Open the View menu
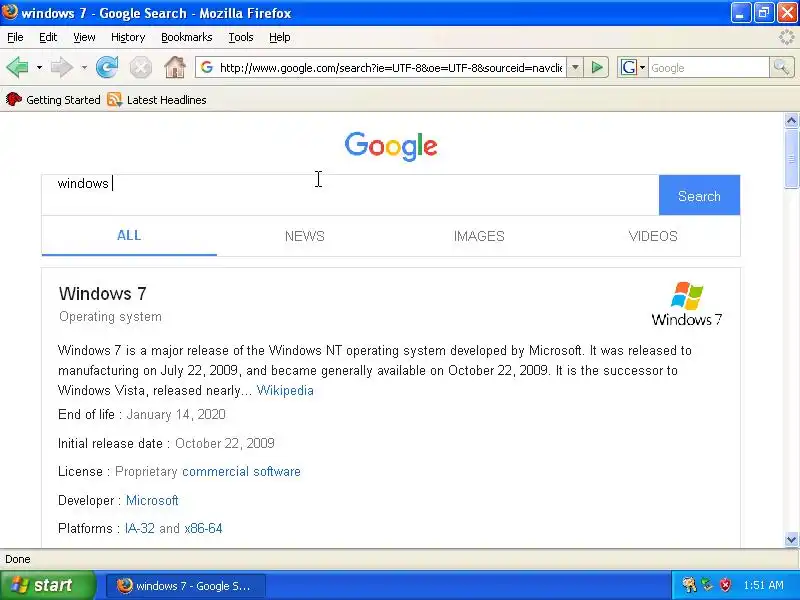The width and height of the screenshot is (800, 600). click(x=84, y=37)
